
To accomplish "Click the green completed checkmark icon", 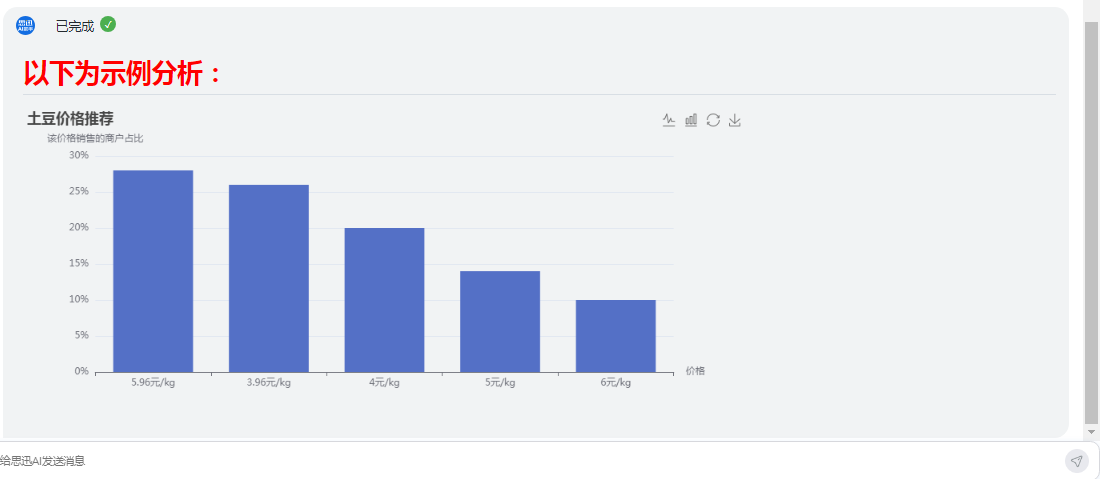I will (108, 25).
